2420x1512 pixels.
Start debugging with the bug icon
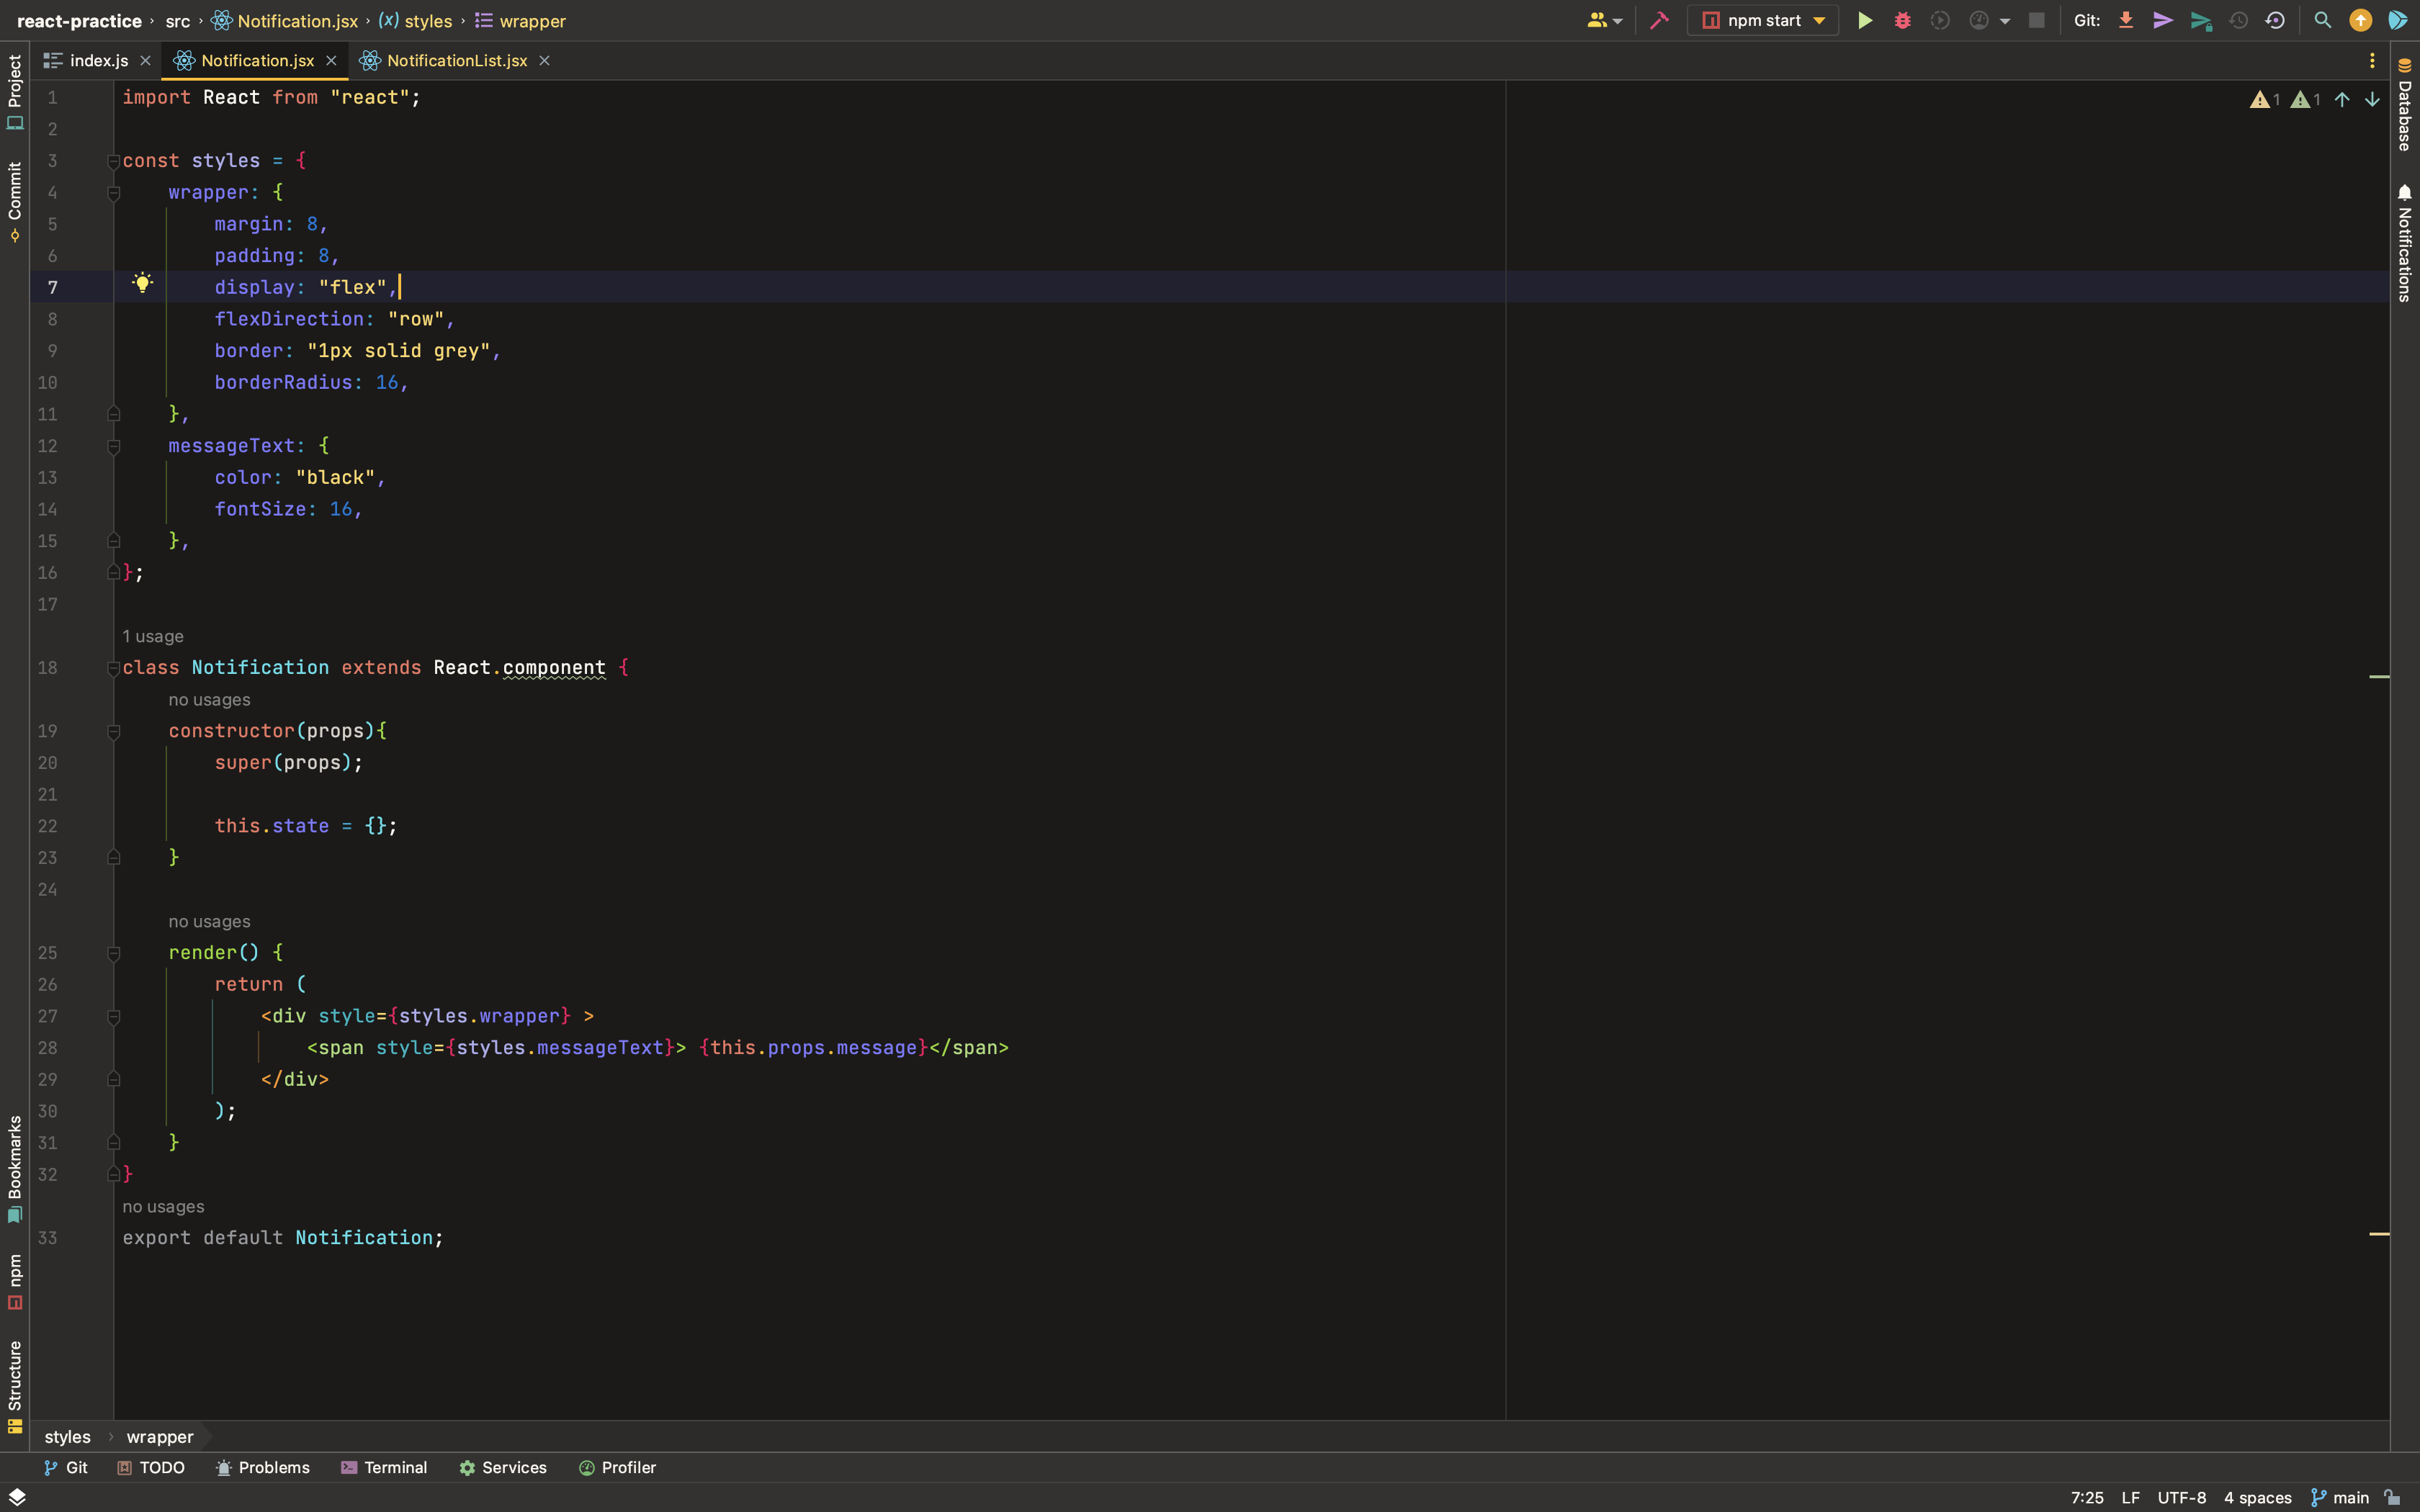(x=1902, y=20)
